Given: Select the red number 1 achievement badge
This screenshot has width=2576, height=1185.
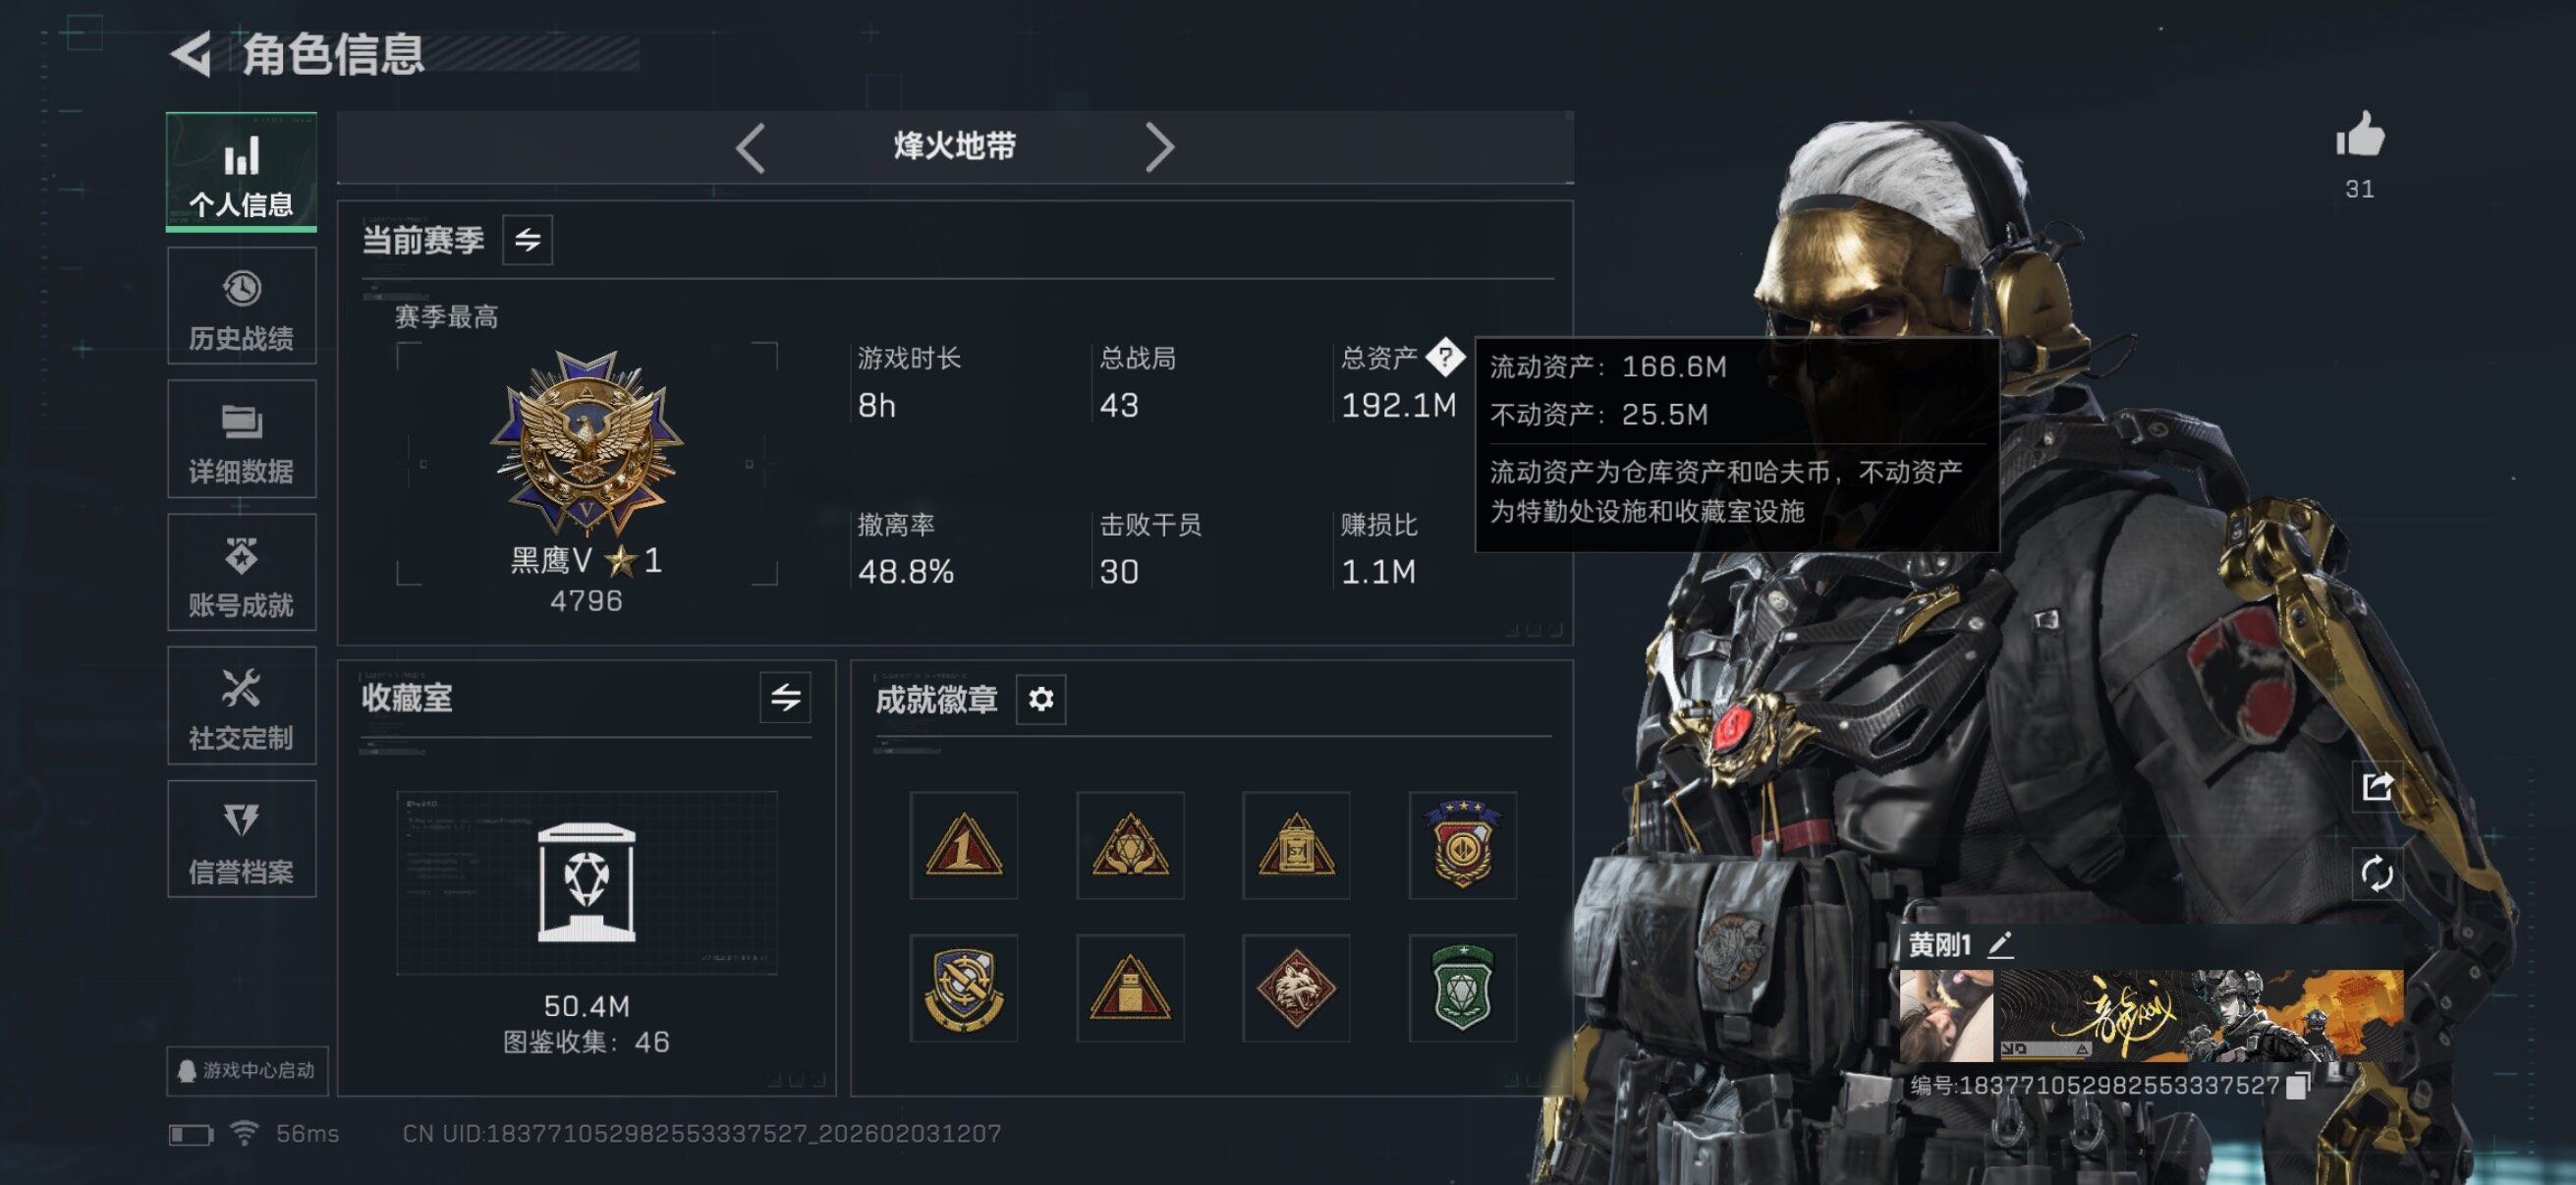Looking at the screenshot, I should click(964, 846).
